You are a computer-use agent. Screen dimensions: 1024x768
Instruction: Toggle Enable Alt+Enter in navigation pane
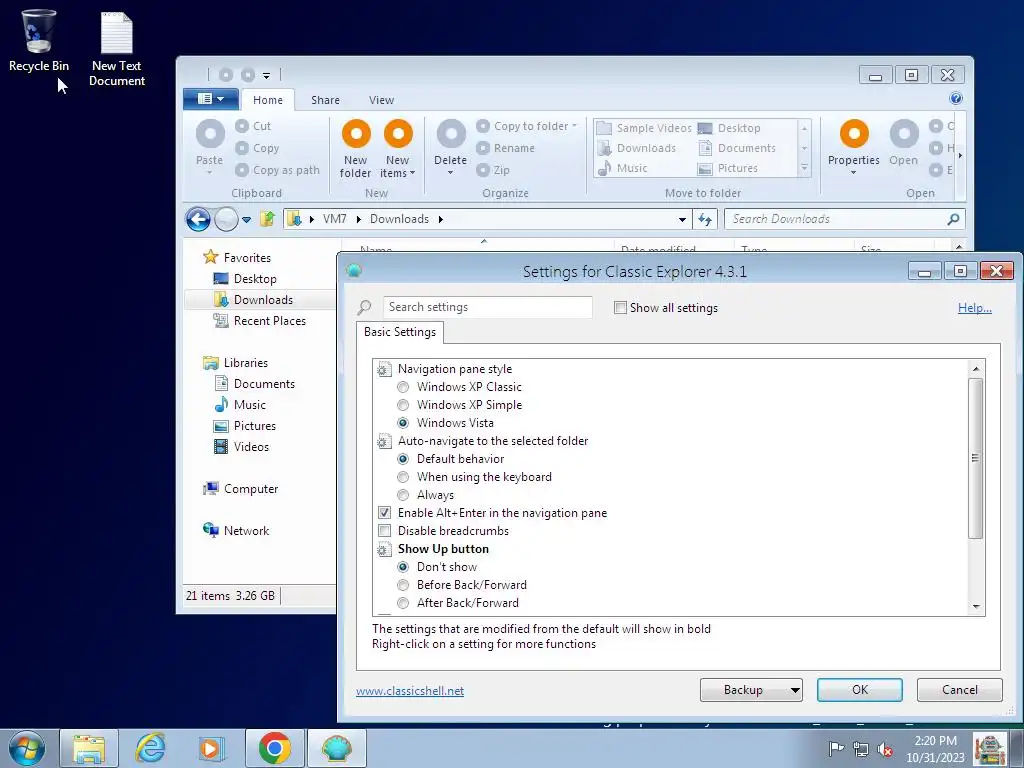click(384, 513)
